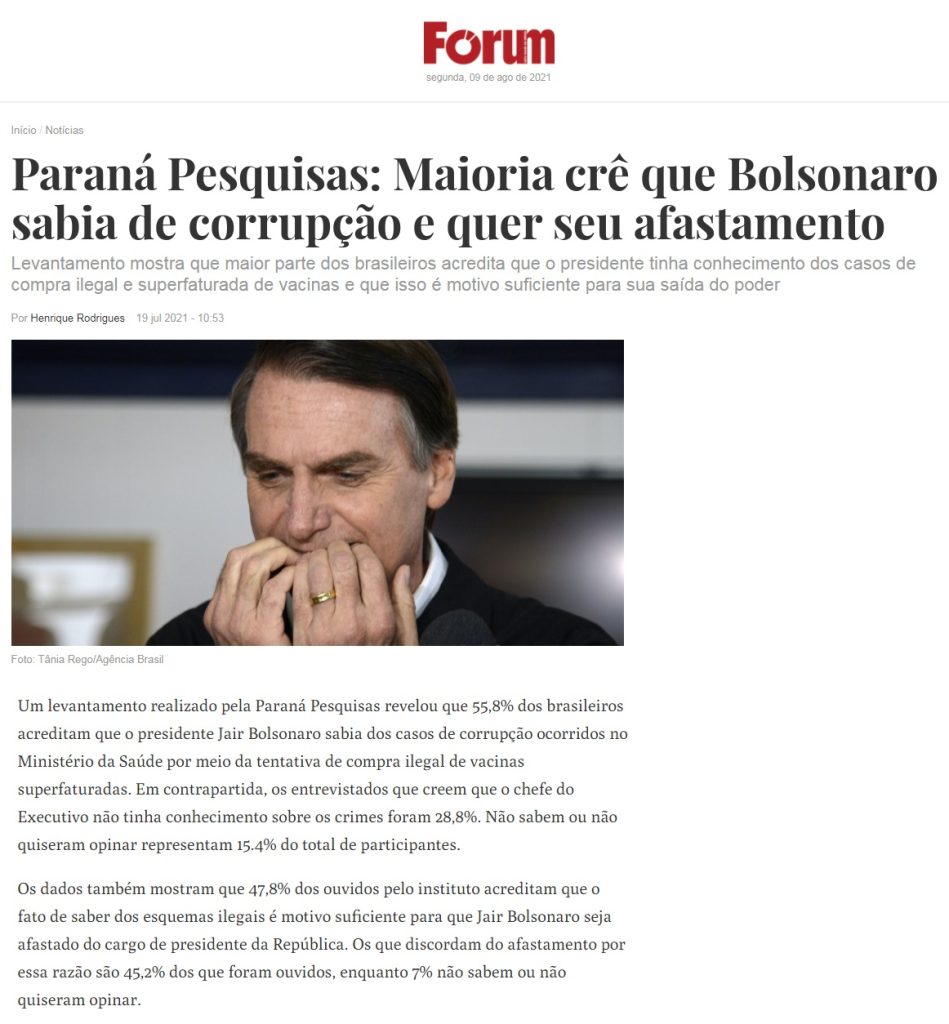Click the article headline about Paraná Pesquisas
The height and width of the screenshot is (1024, 949).
point(474,199)
